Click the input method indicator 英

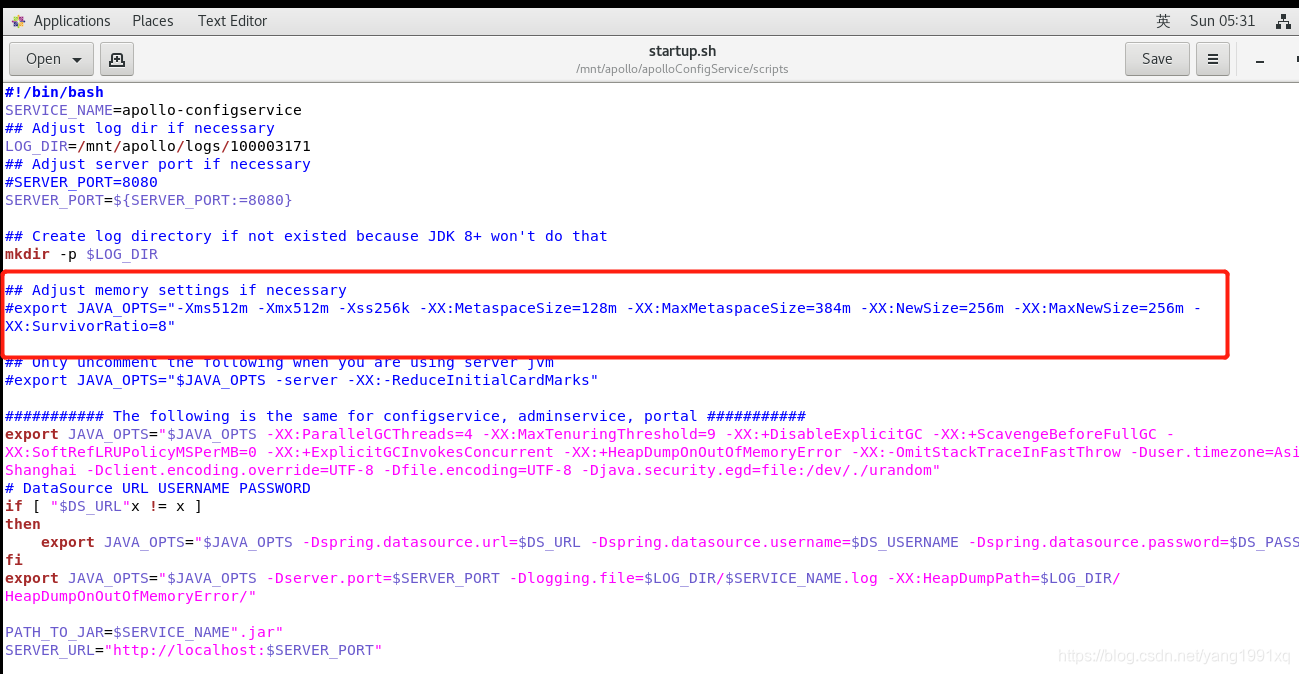point(1163,21)
